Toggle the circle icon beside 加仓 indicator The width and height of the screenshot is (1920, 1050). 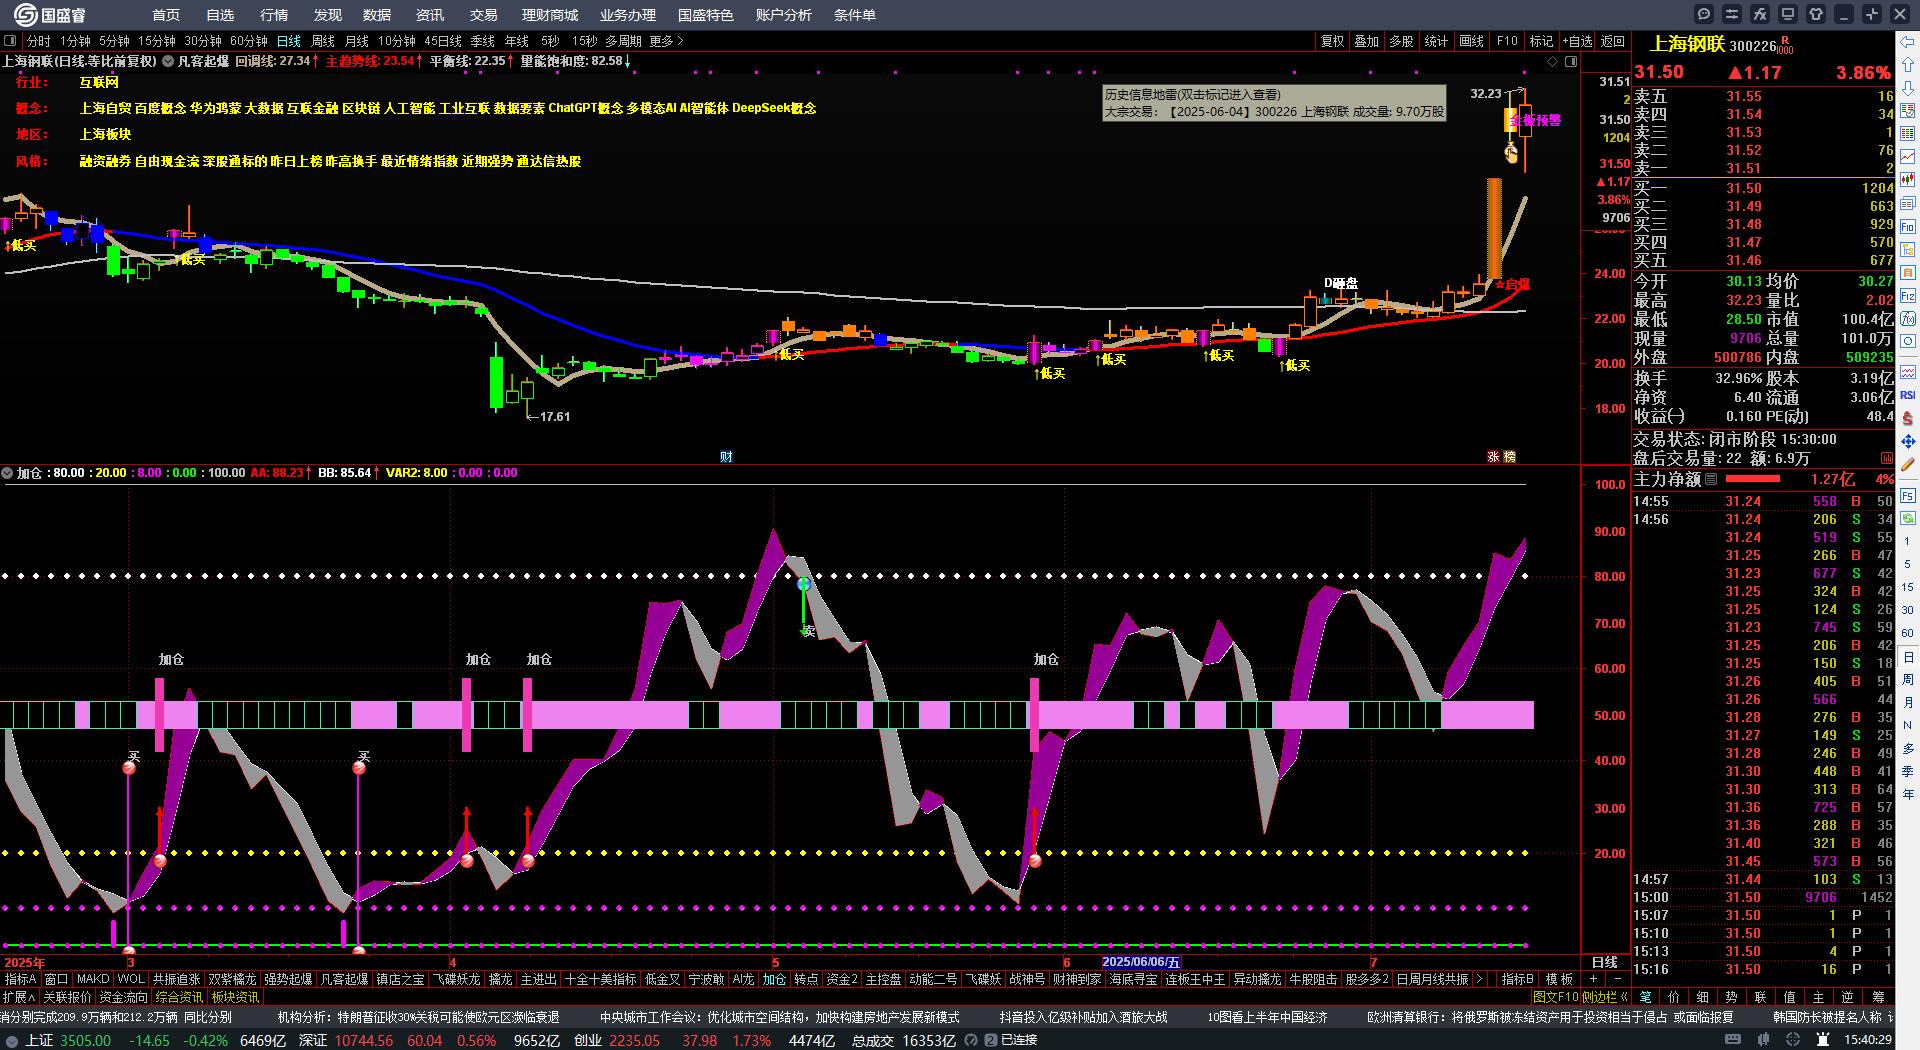tap(7, 473)
